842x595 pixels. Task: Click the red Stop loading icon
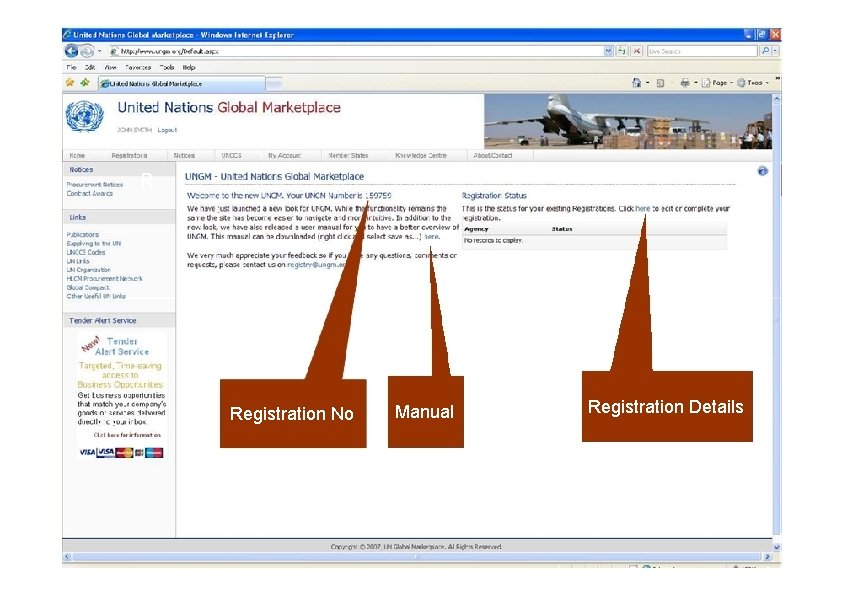(x=636, y=51)
